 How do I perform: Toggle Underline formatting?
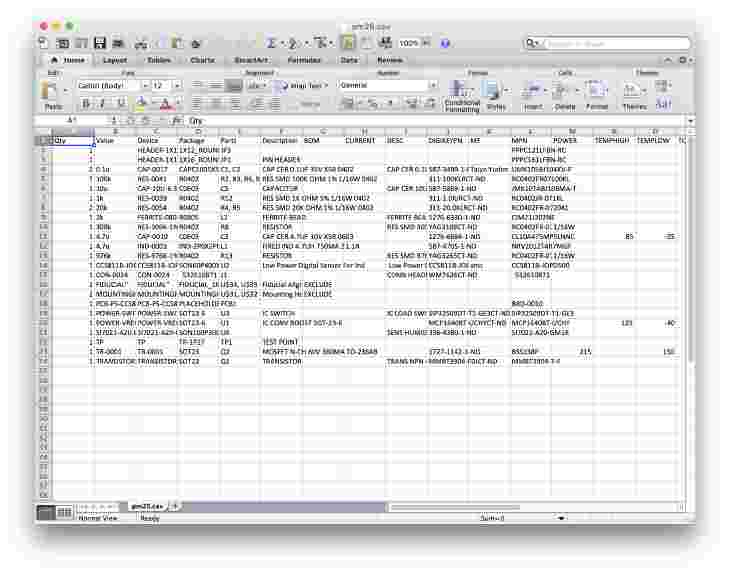pyautogui.click(x=118, y=103)
